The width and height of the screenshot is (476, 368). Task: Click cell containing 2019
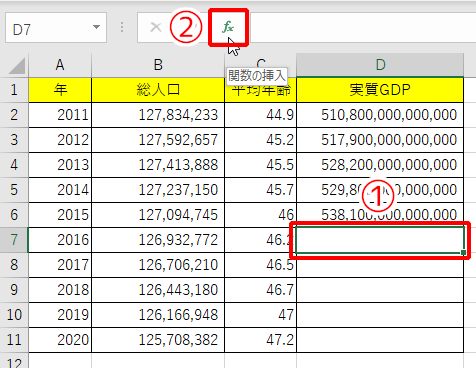[x=60, y=315]
